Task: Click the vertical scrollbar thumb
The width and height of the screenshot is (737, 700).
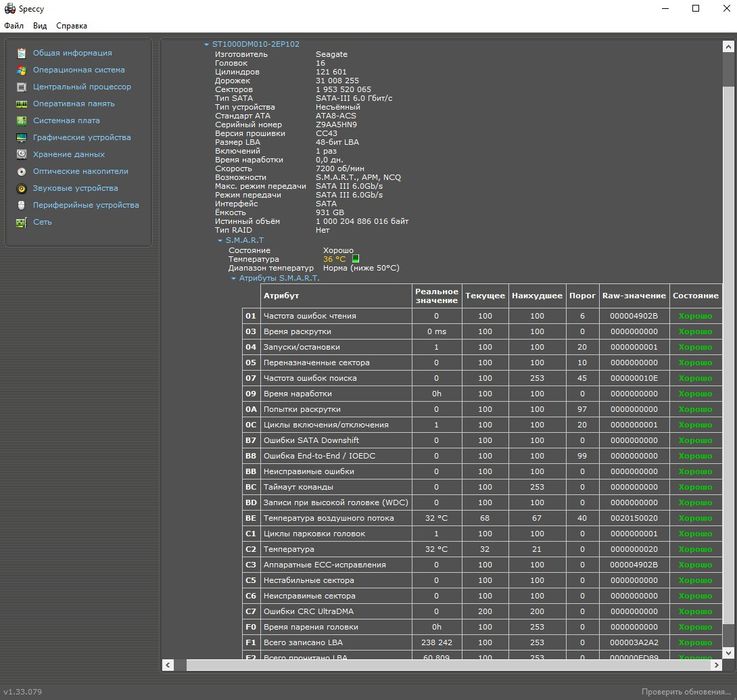Action: coord(728,356)
